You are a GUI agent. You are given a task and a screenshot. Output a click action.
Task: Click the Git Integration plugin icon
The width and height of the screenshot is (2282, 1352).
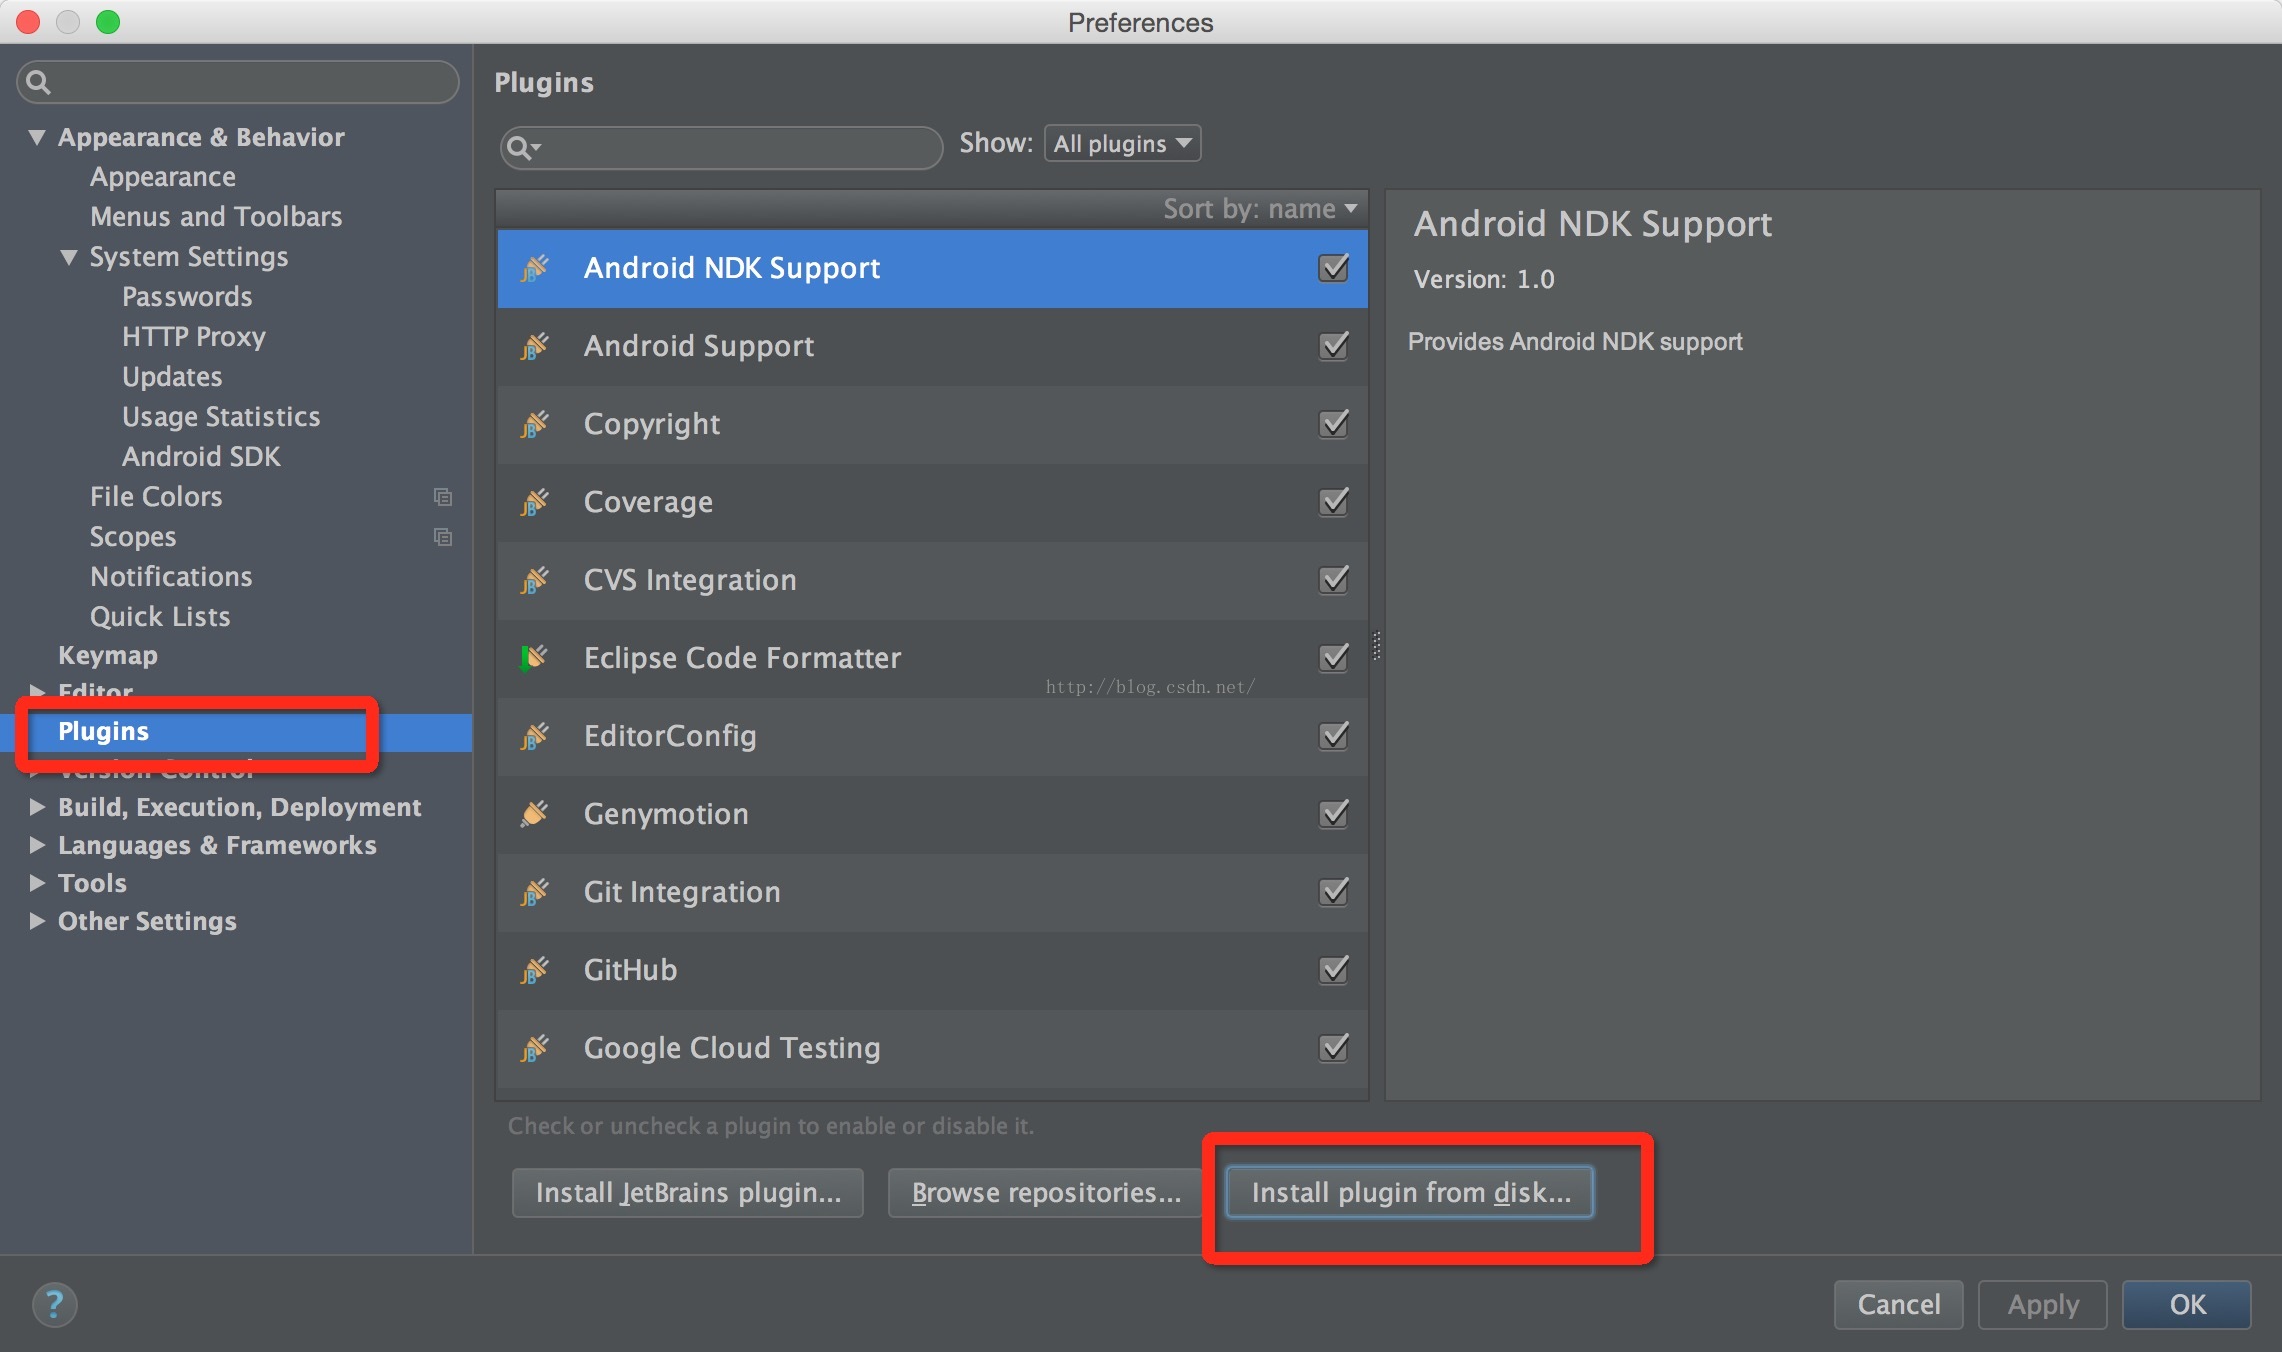pyautogui.click(x=535, y=892)
